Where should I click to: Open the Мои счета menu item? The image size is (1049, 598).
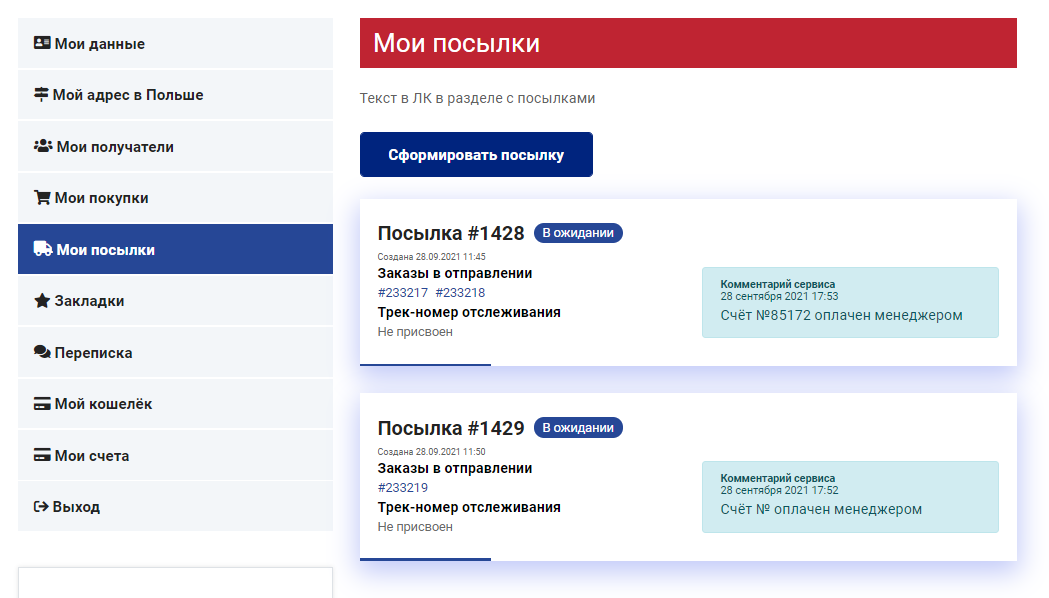pos(92,456)
